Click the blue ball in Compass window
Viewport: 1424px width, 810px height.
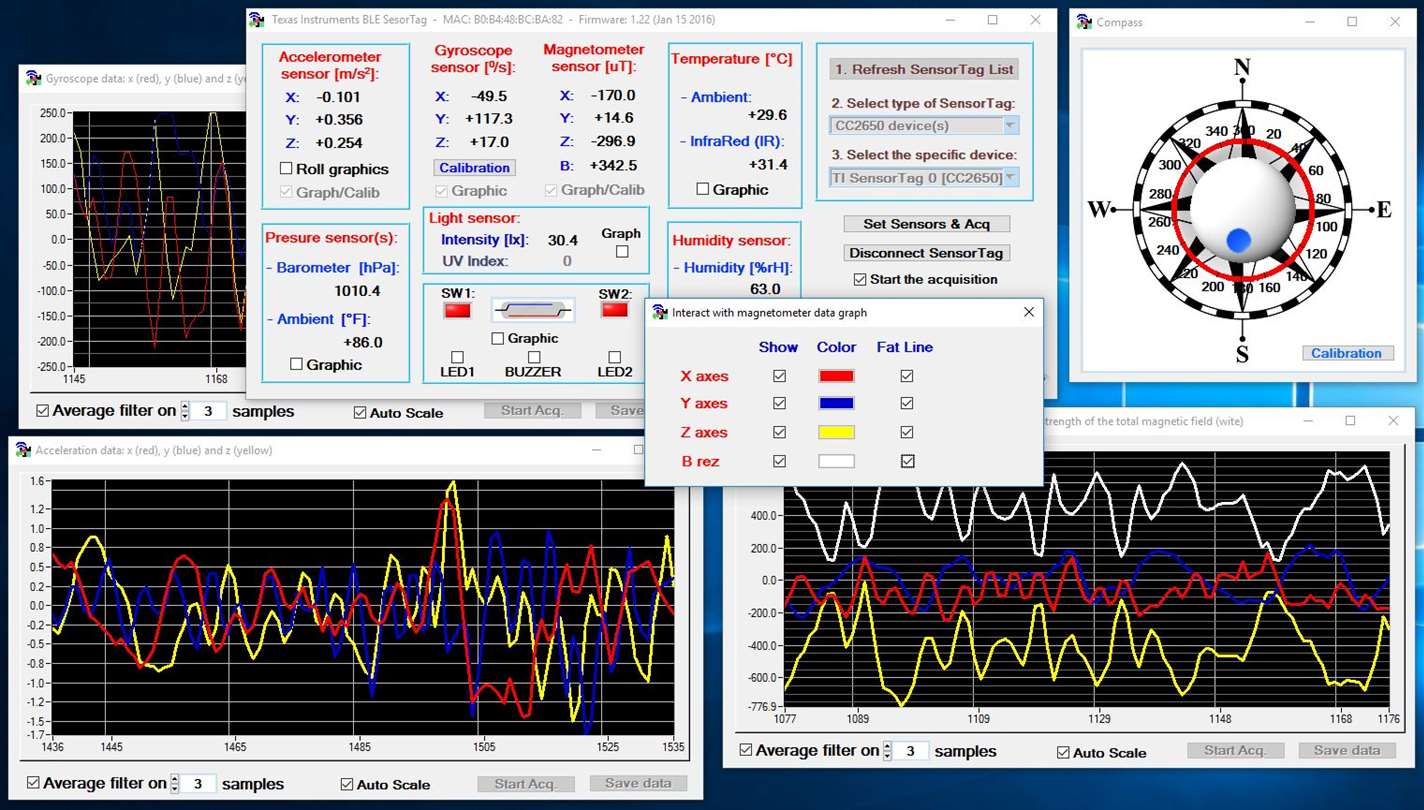(x=1238, y=240)
